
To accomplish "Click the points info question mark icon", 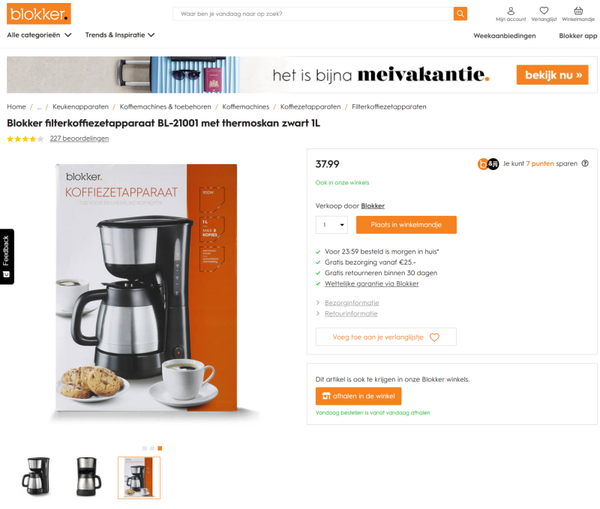I will (x=585, y=163).
